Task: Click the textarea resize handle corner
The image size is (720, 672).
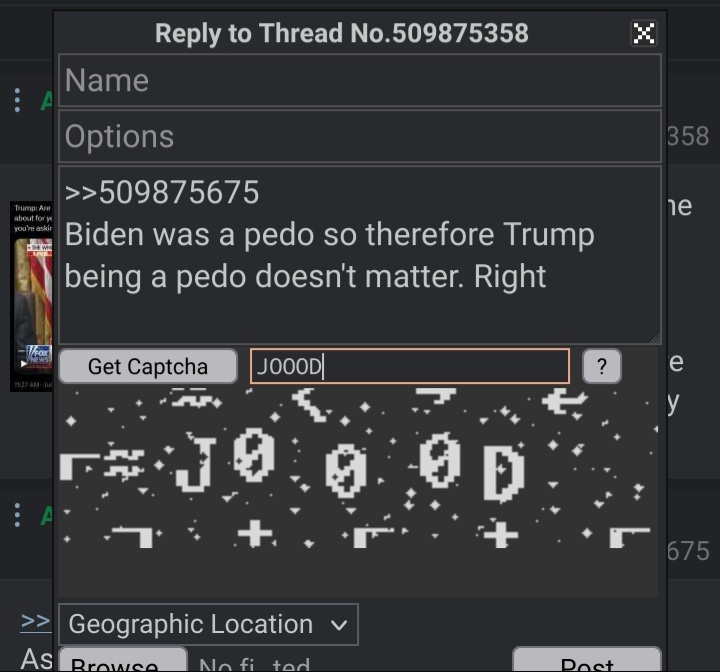Action: point(655,338)
